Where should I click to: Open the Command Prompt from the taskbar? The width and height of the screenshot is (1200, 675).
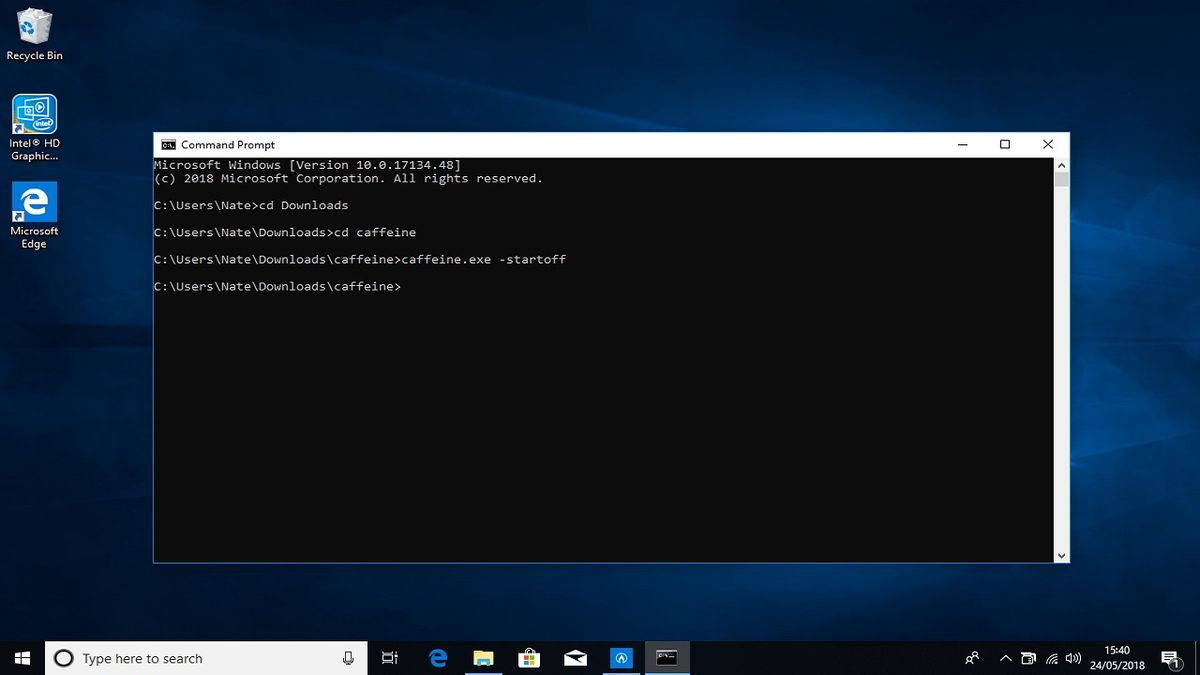[665, 658]
